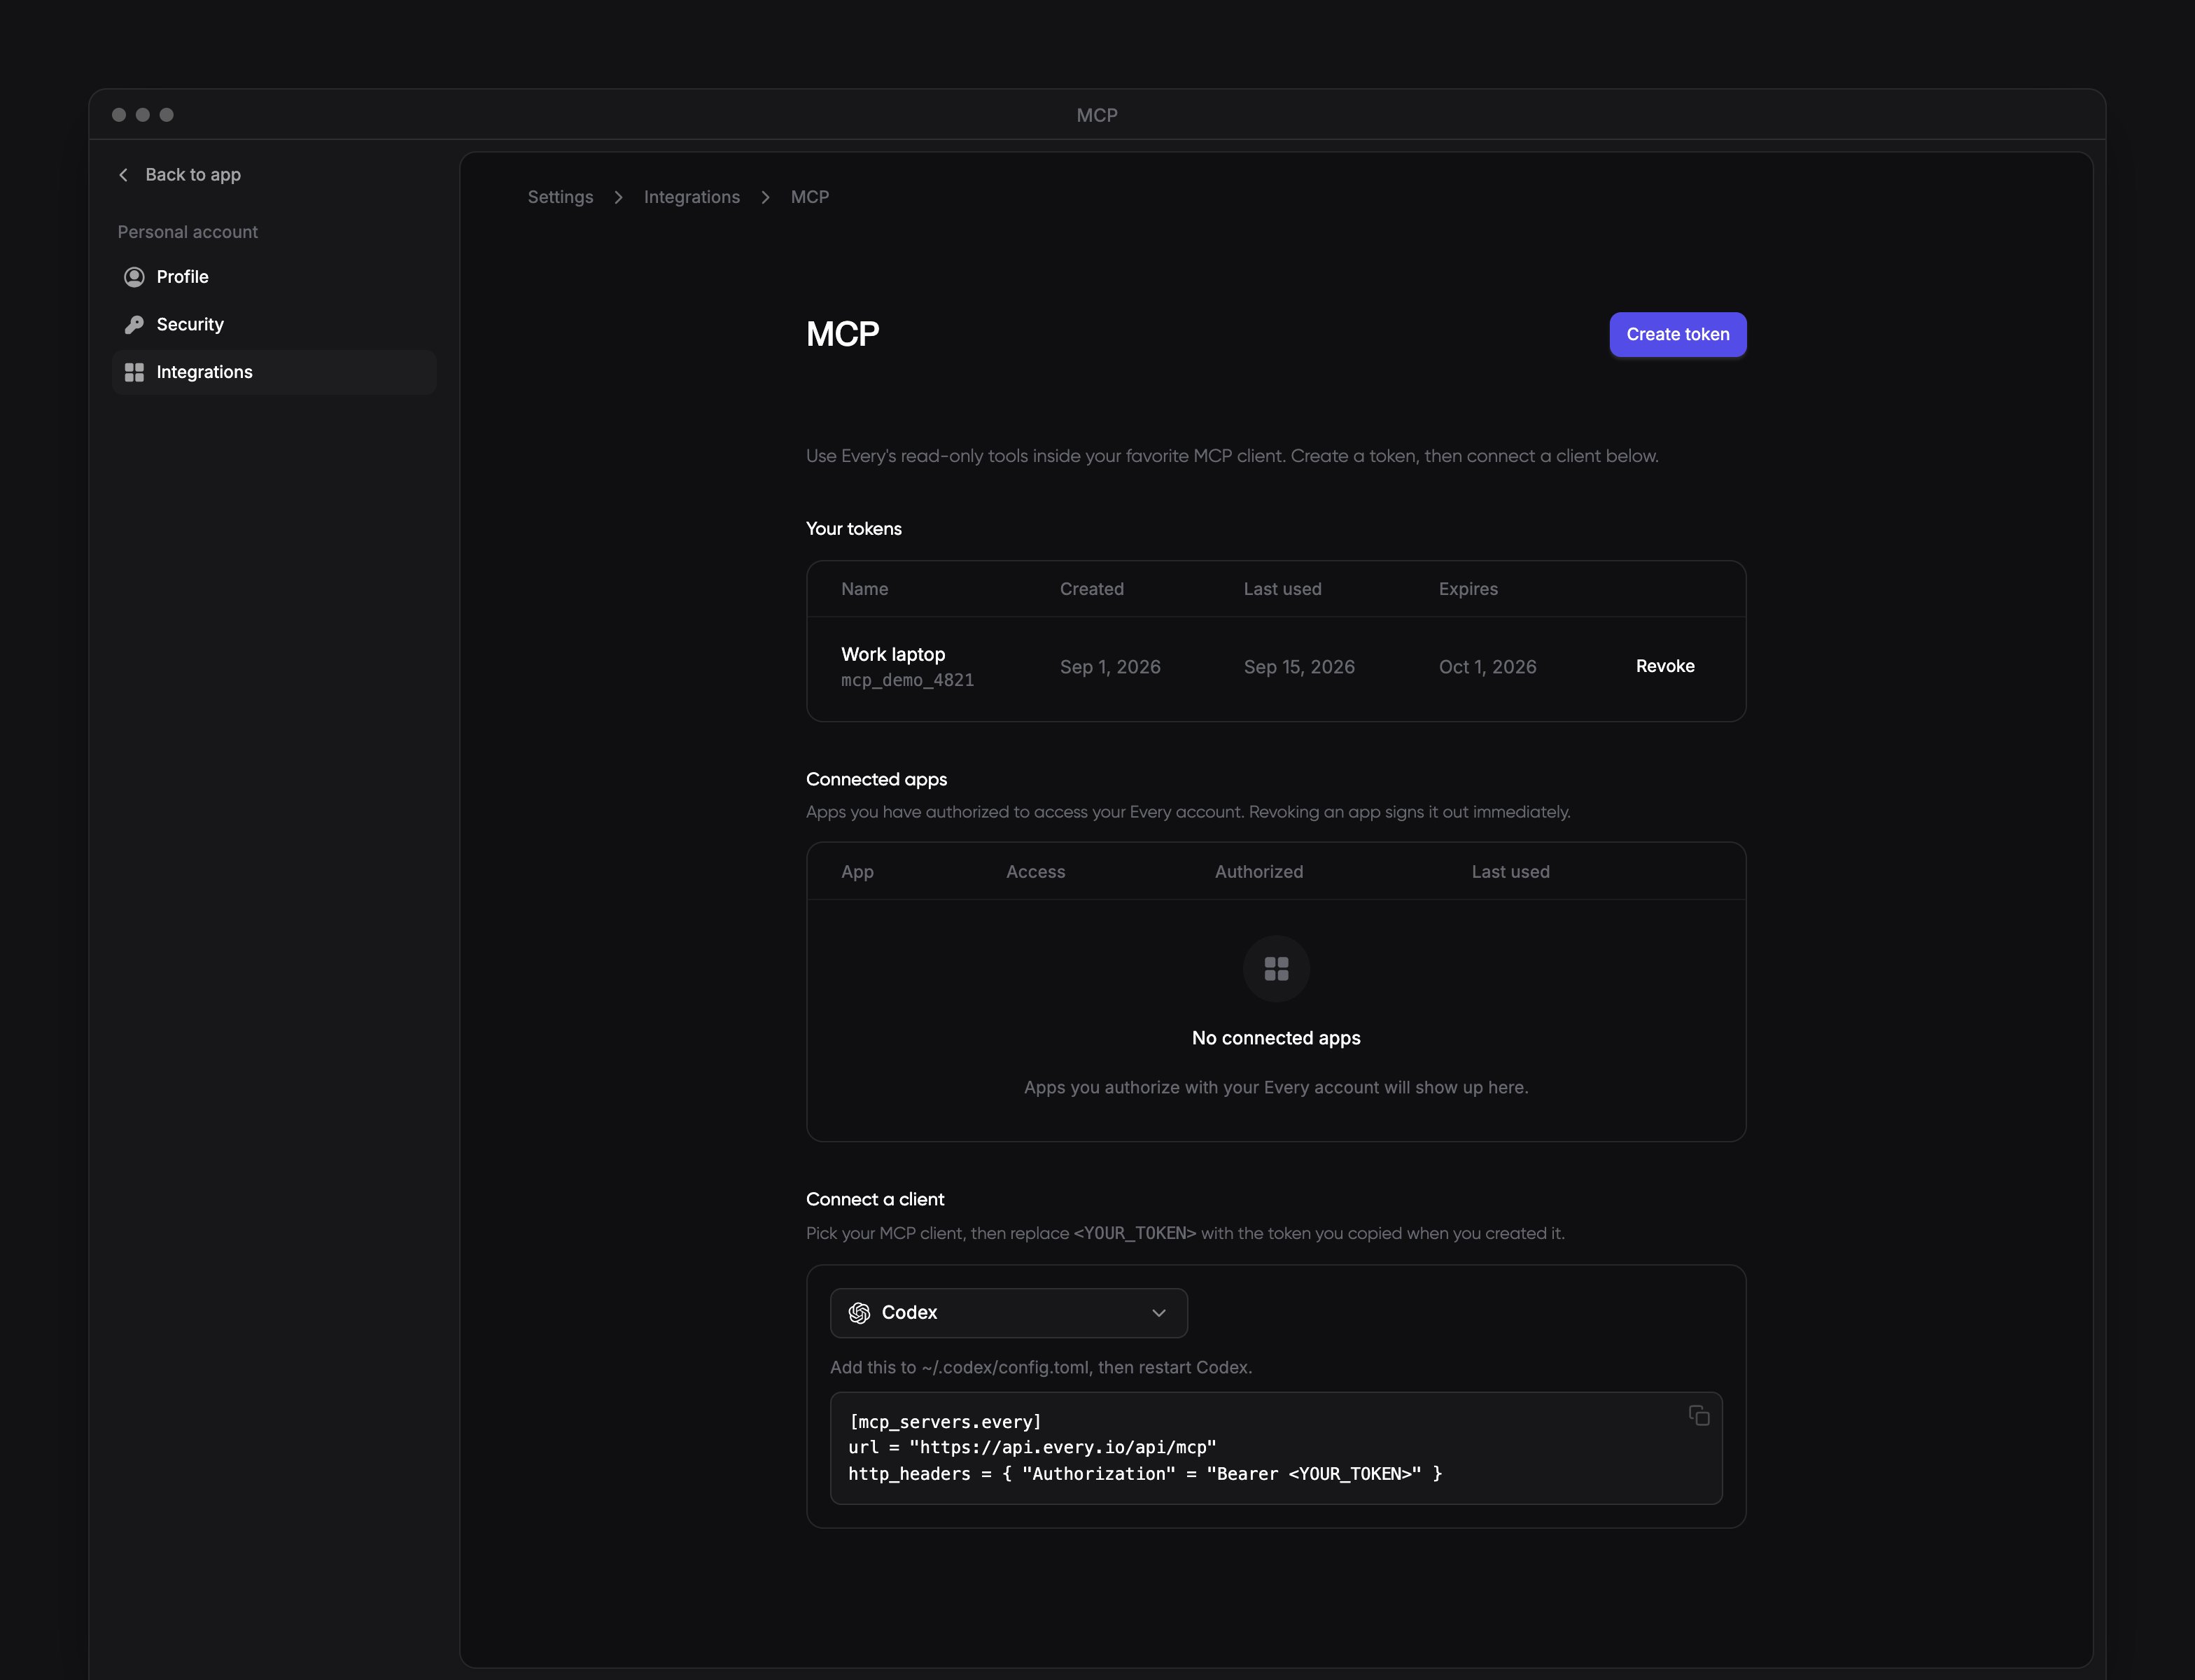Click the Codex logo icon in selector
The height and width of the screenshot is (1680, 2195).
click(859, 1313)
